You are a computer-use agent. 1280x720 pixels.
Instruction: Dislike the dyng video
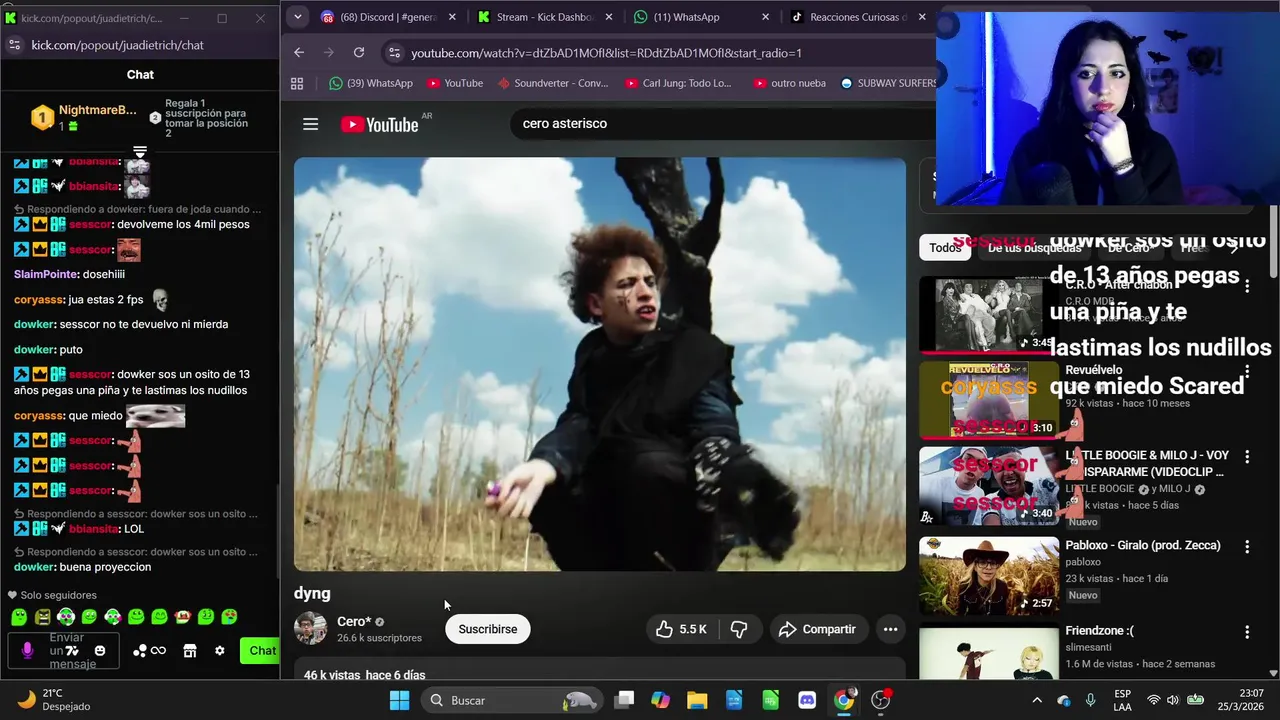pos(739,629)
